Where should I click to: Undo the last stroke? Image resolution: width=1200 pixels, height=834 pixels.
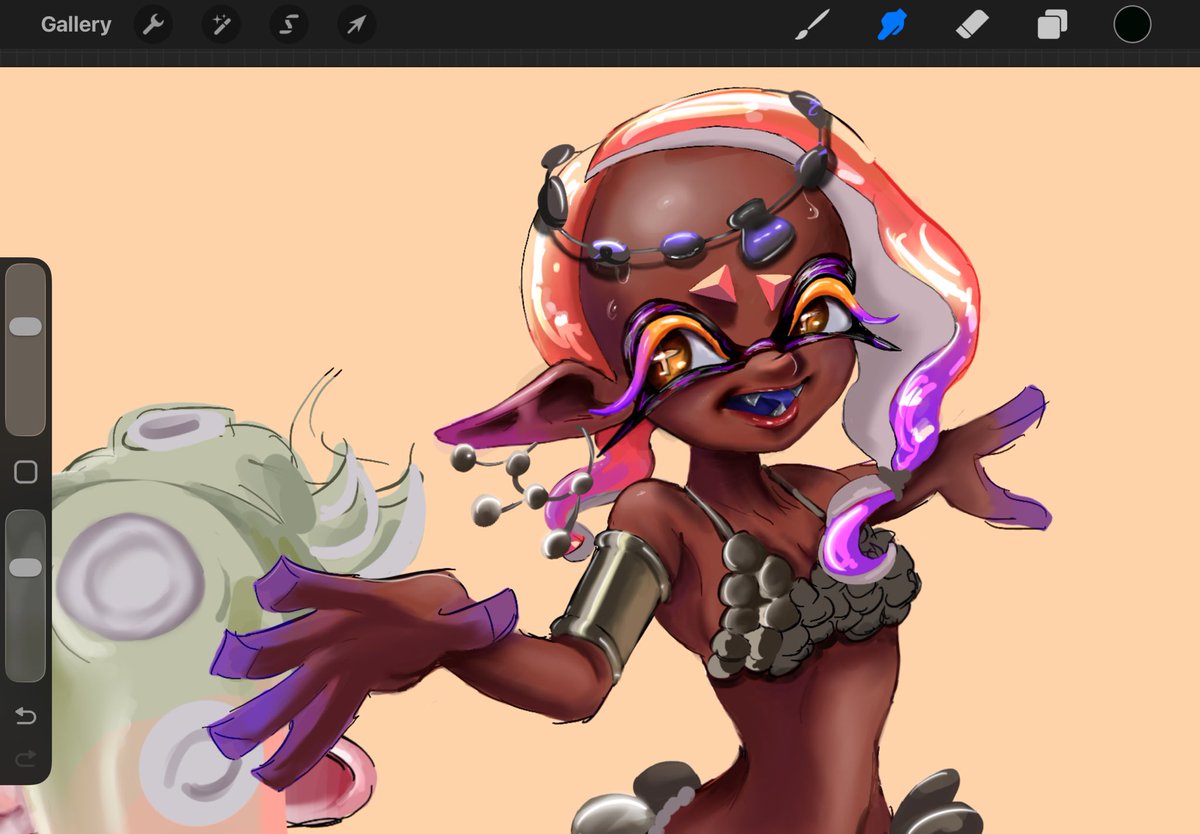[x=25, y=716]
